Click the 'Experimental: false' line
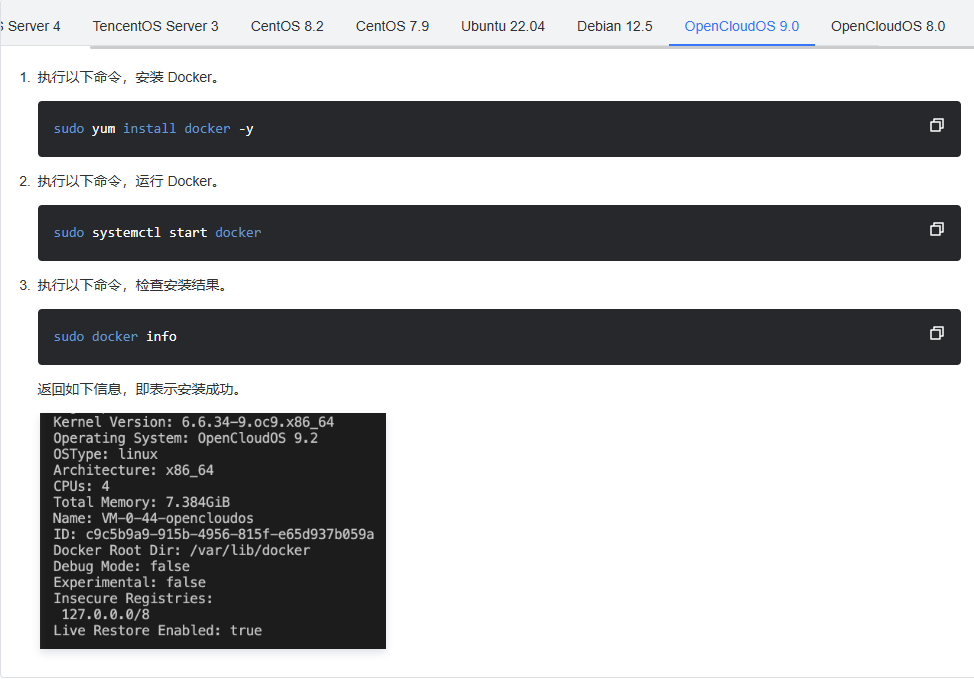This screenshot has width=974, height=679. [130, 583]
